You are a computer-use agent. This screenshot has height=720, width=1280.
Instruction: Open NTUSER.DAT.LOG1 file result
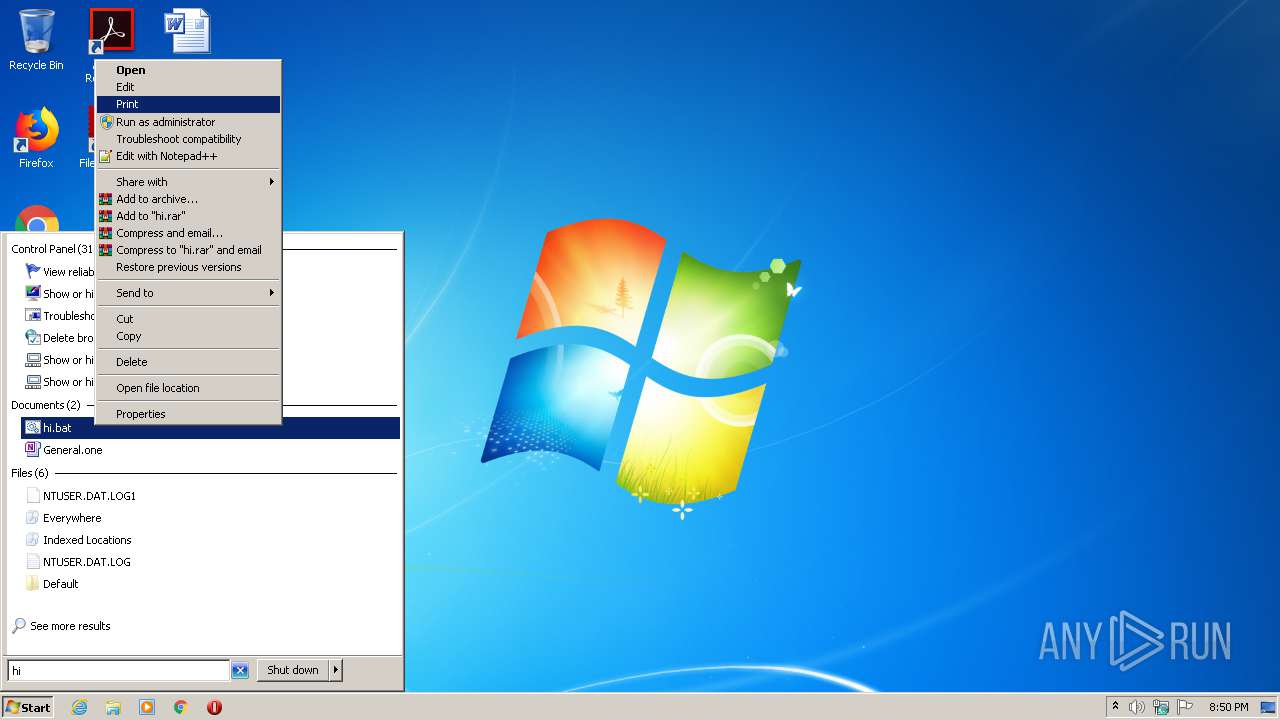pos(210,496)
